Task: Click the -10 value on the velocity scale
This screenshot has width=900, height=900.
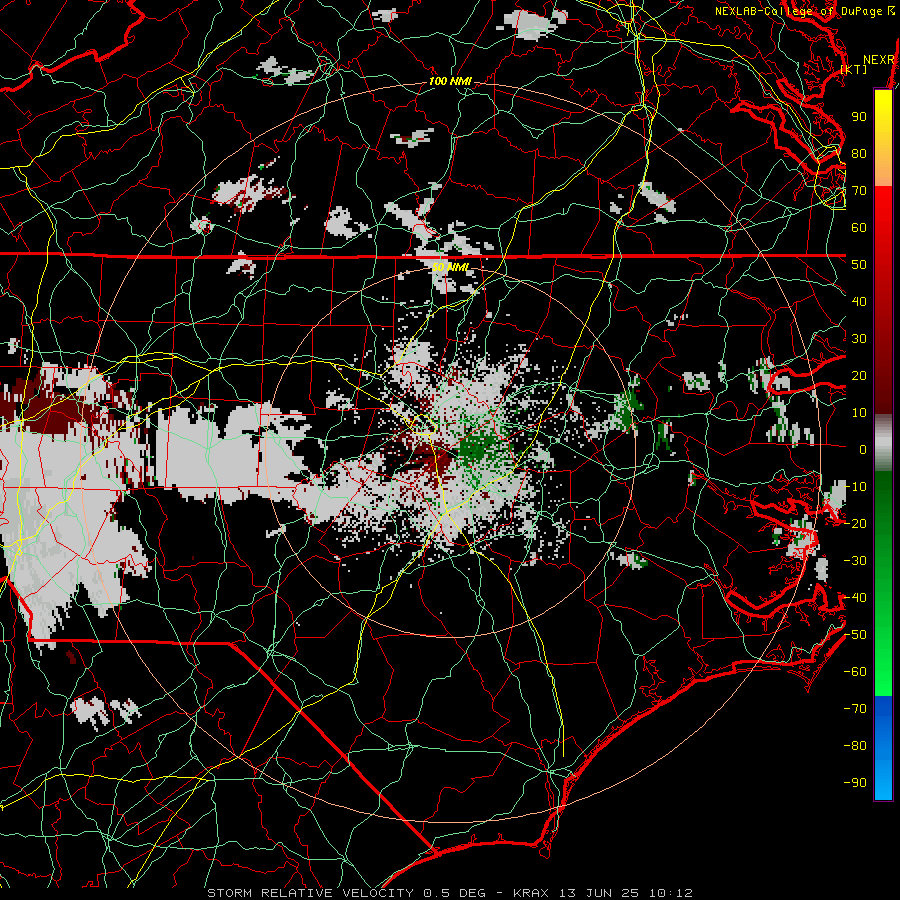Action: 855,487
